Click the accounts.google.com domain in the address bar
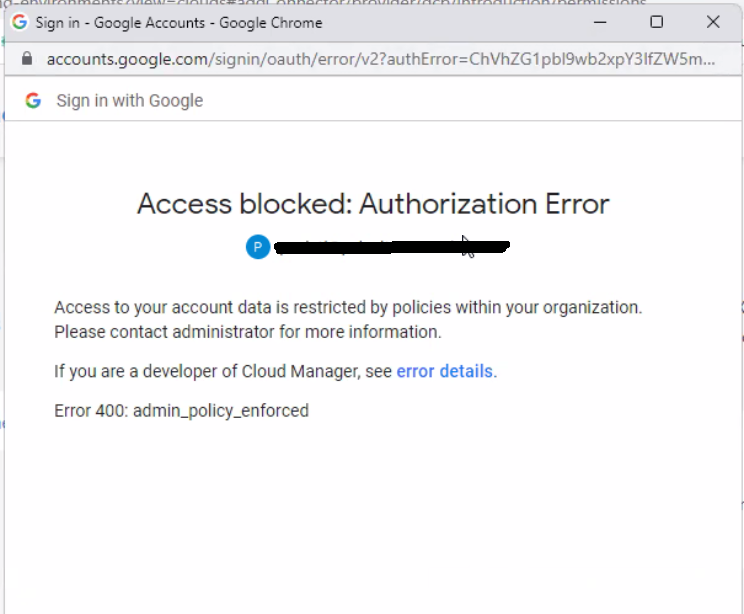 [126, 59]
